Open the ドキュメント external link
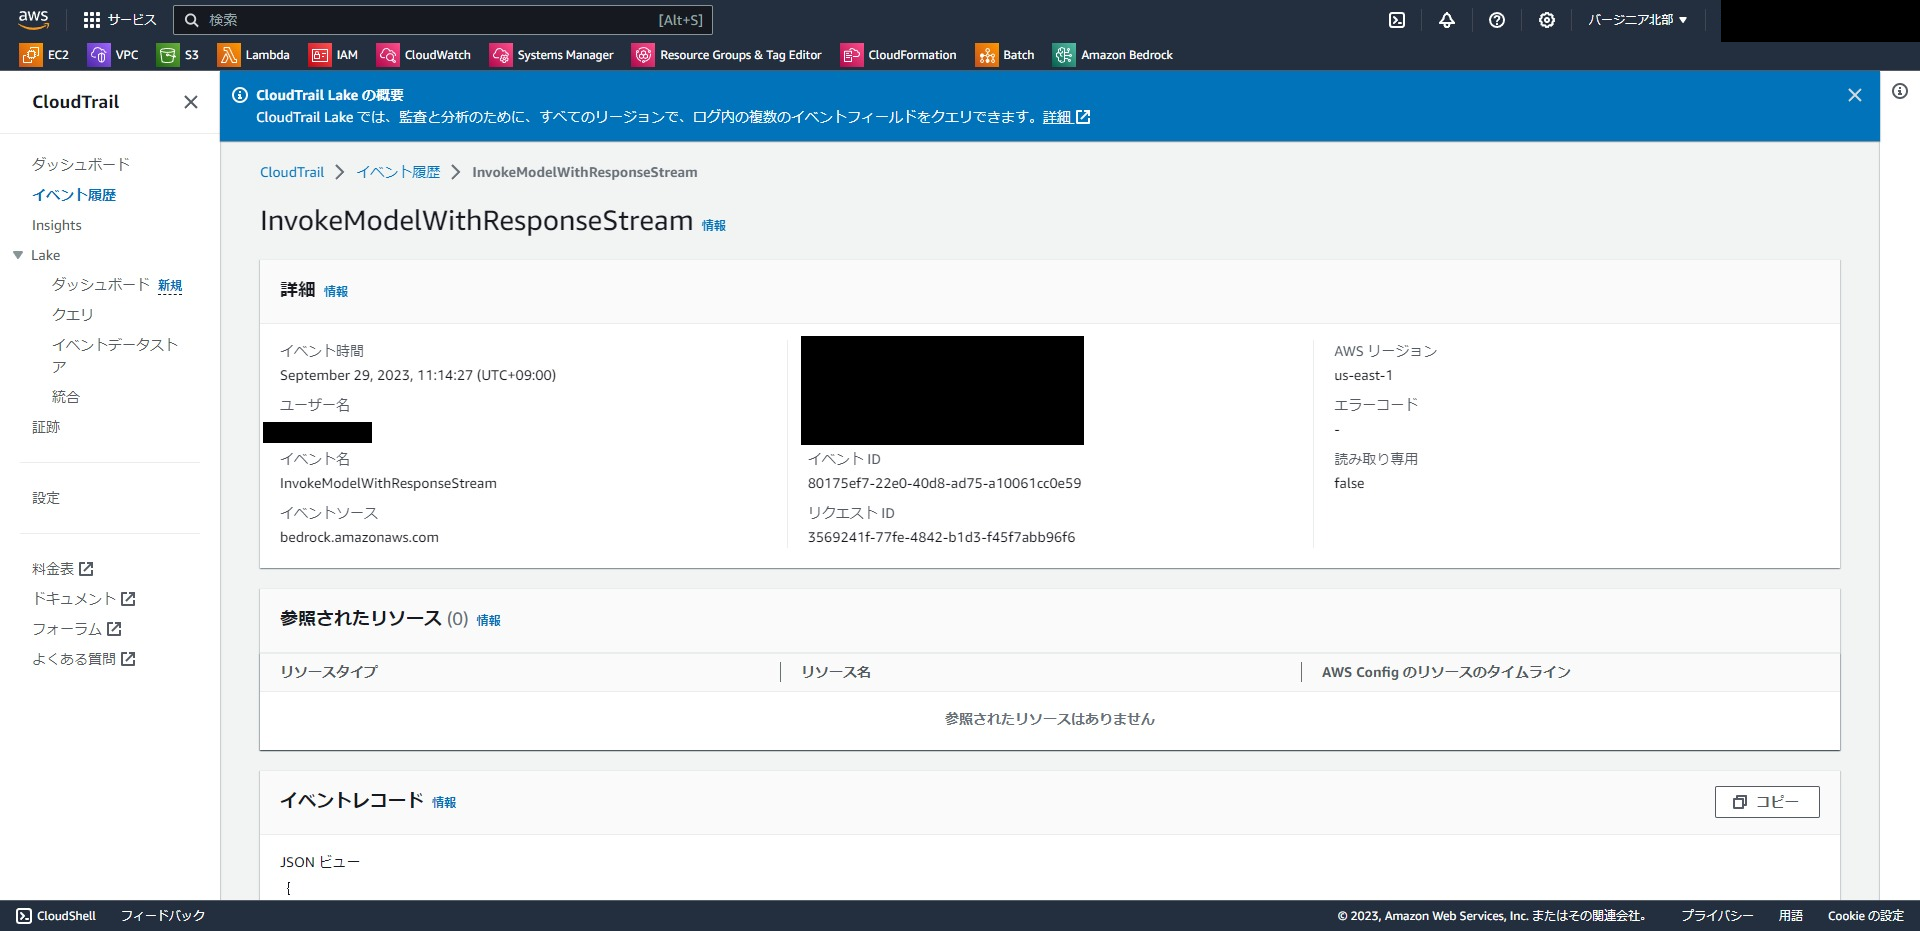This screenshot has height=931, width=1920. [84, 599]
